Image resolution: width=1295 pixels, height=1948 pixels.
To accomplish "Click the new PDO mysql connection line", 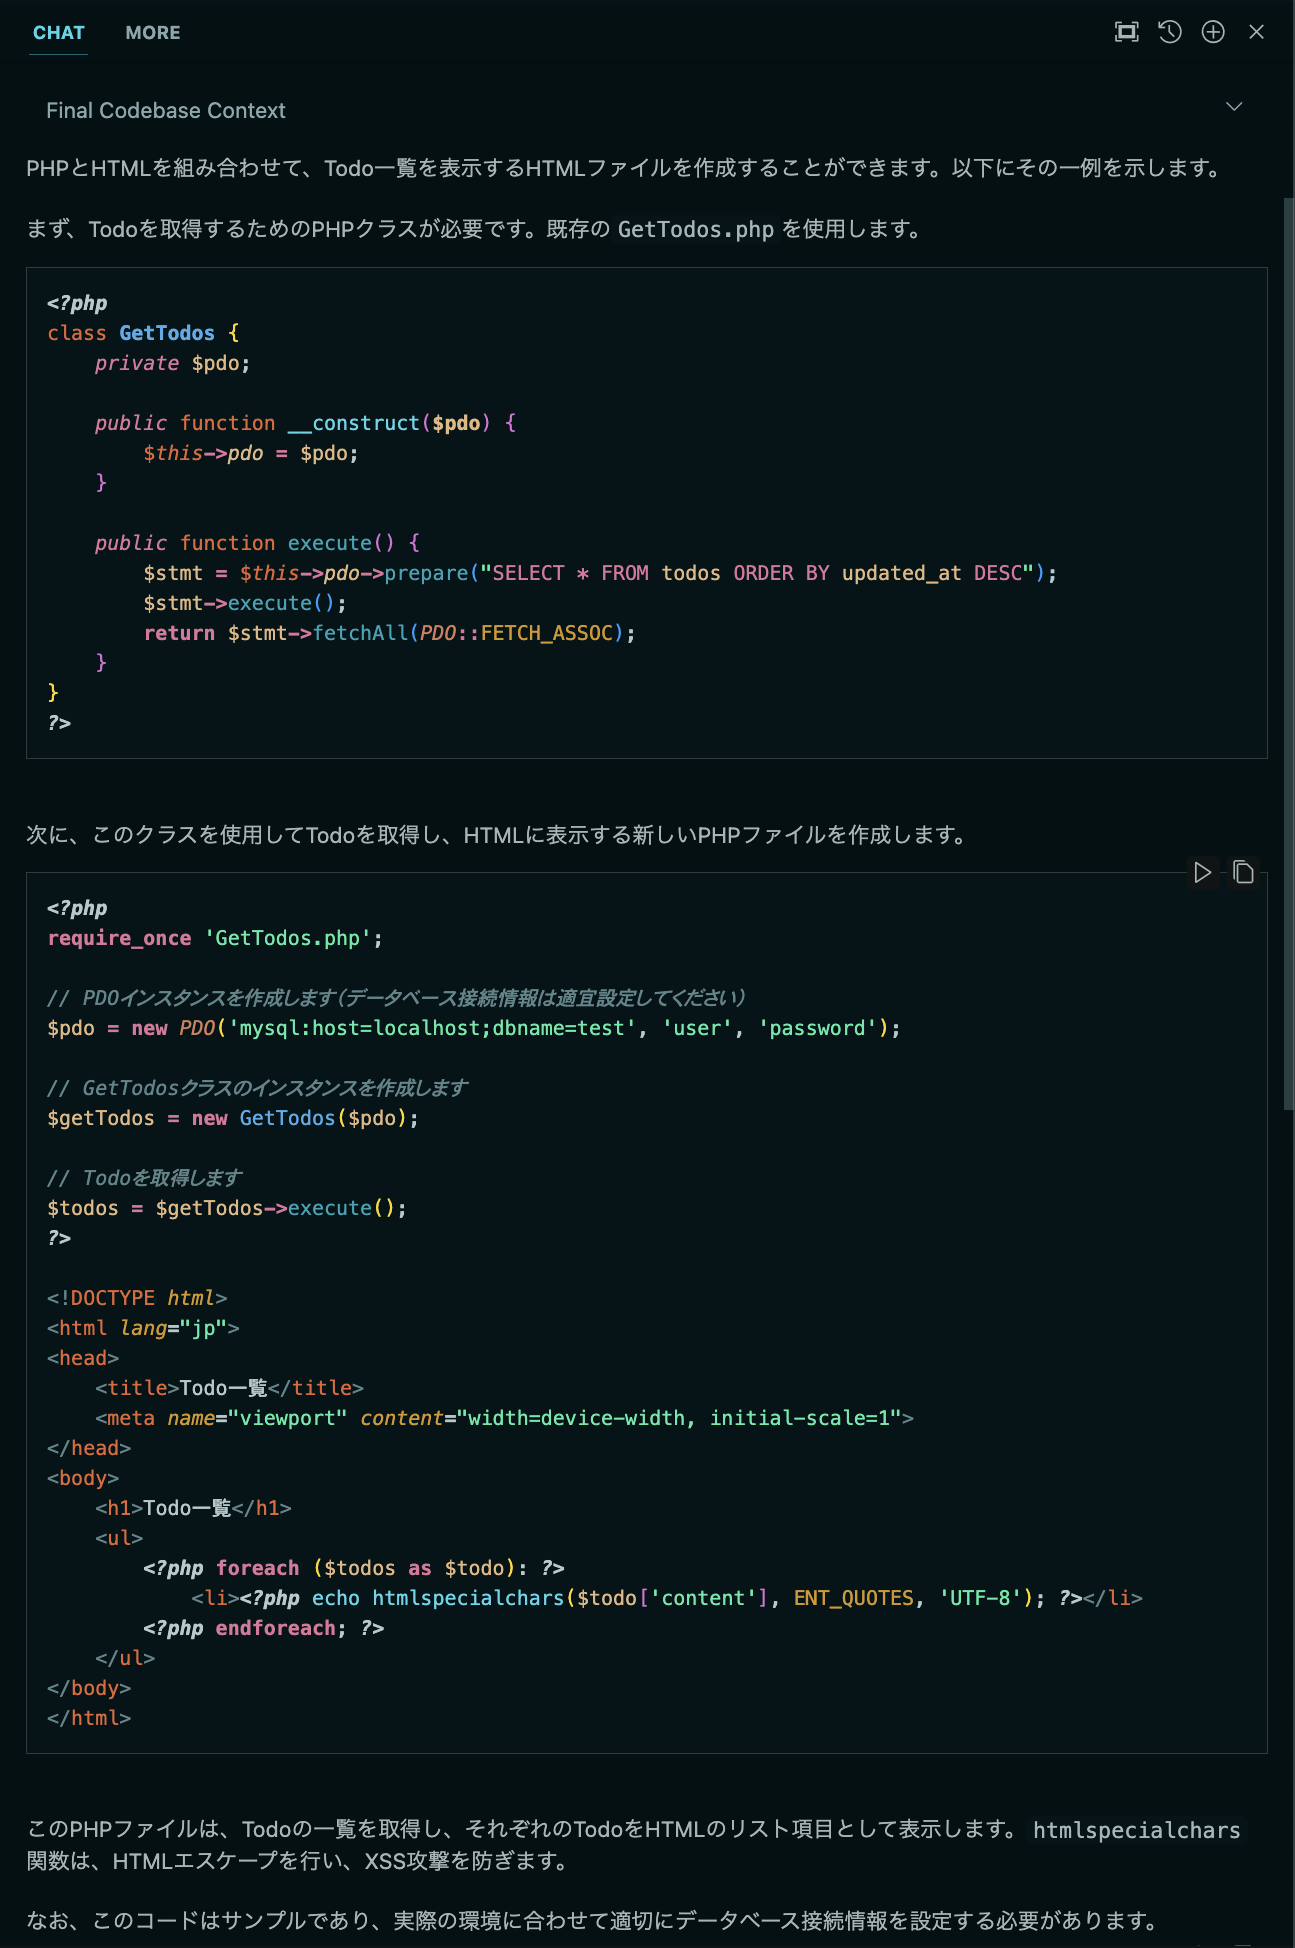I will [473, 1028].
